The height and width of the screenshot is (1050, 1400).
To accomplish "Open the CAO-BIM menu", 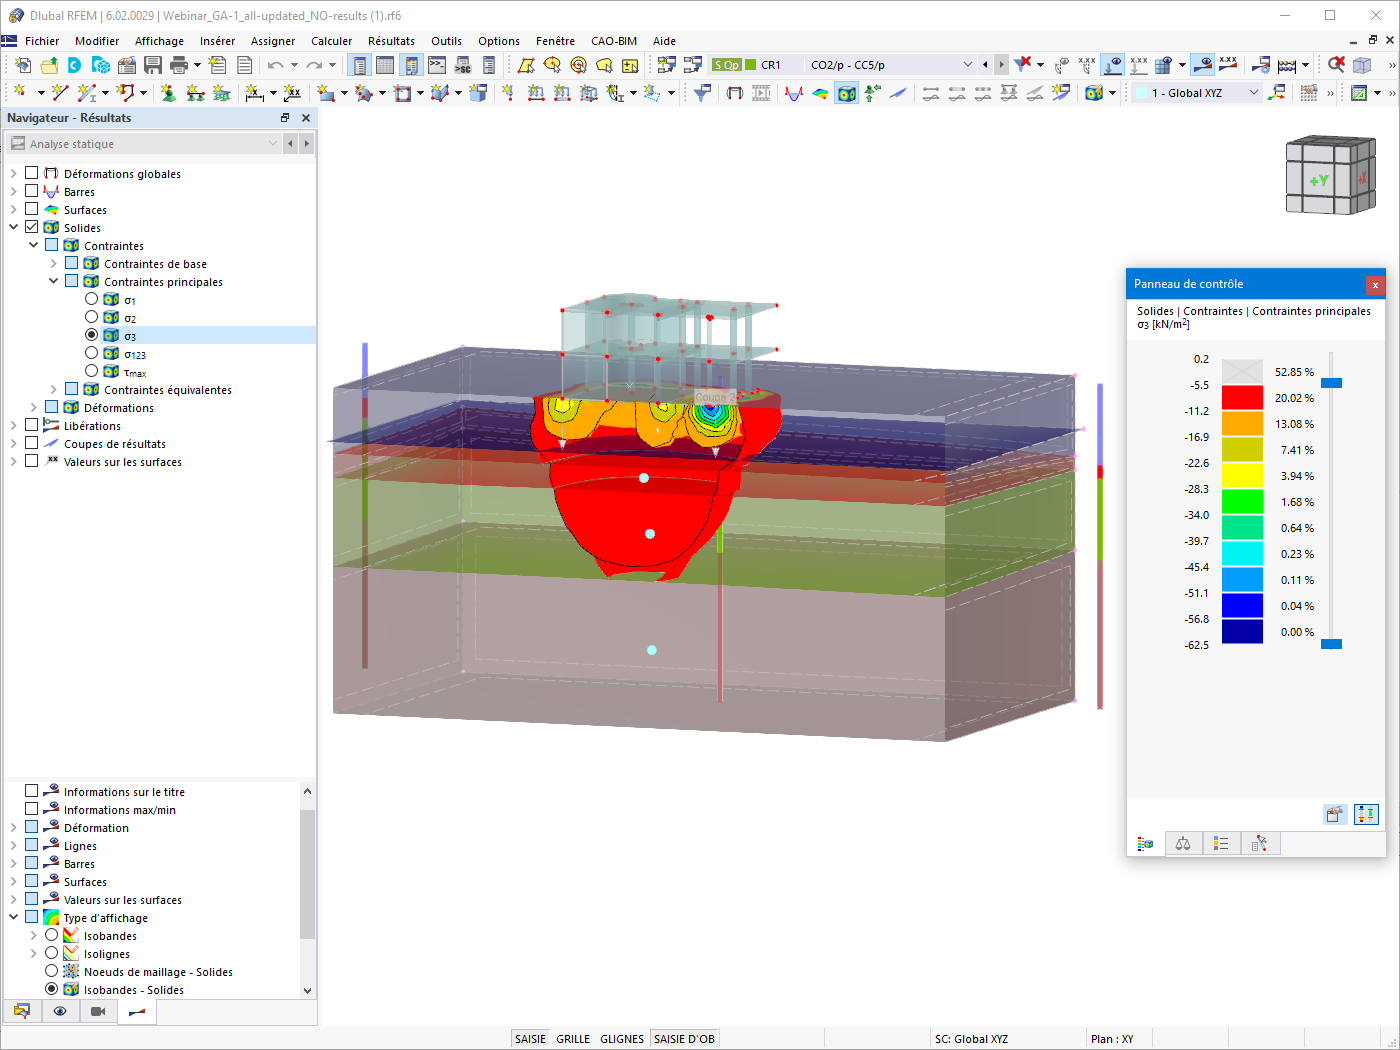I will [613, 41].
